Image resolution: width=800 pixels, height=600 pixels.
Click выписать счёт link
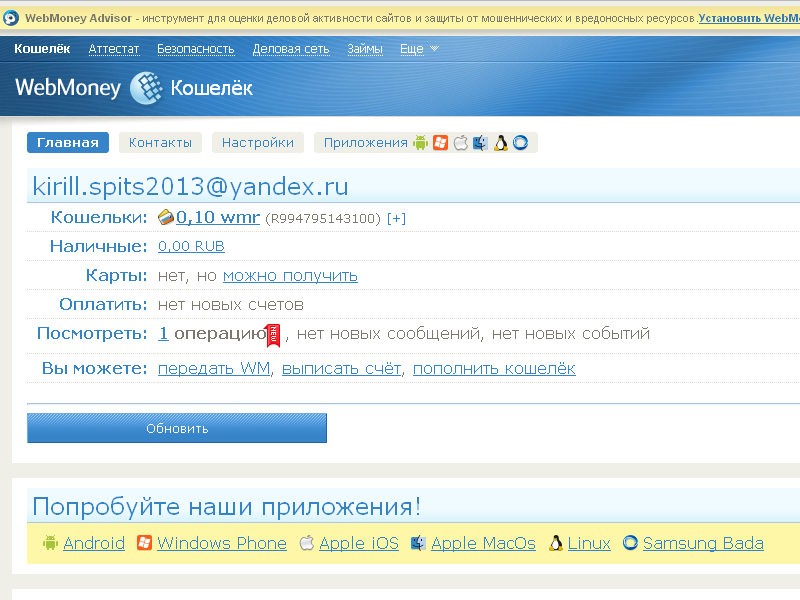click(x=341, y=368)
